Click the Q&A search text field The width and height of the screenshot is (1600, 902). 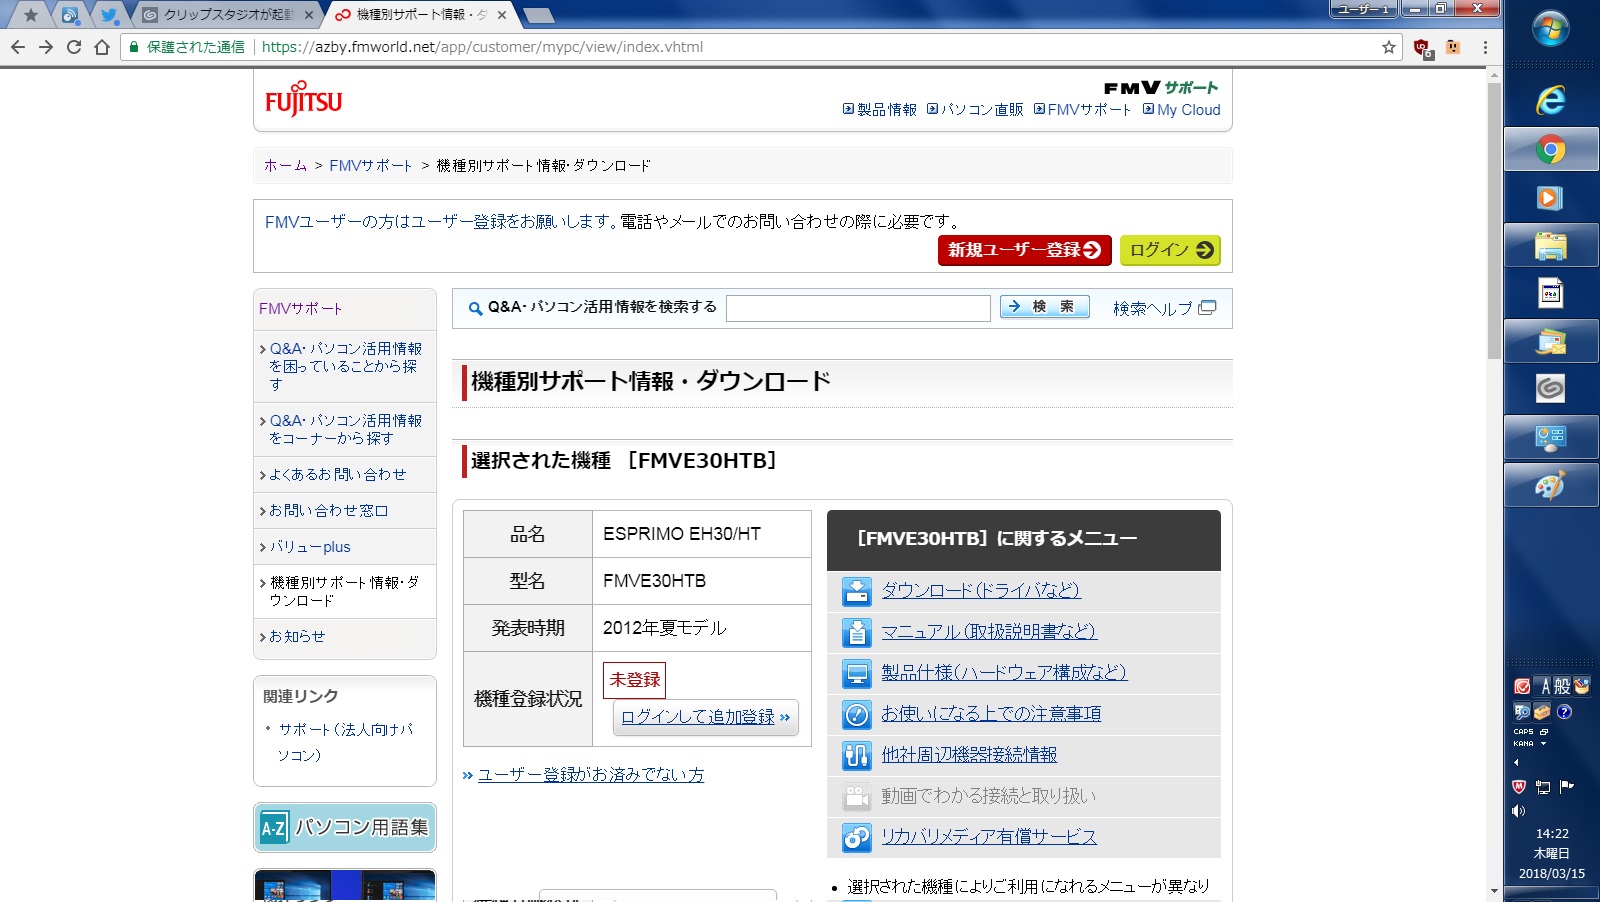(x=857, y=308)
